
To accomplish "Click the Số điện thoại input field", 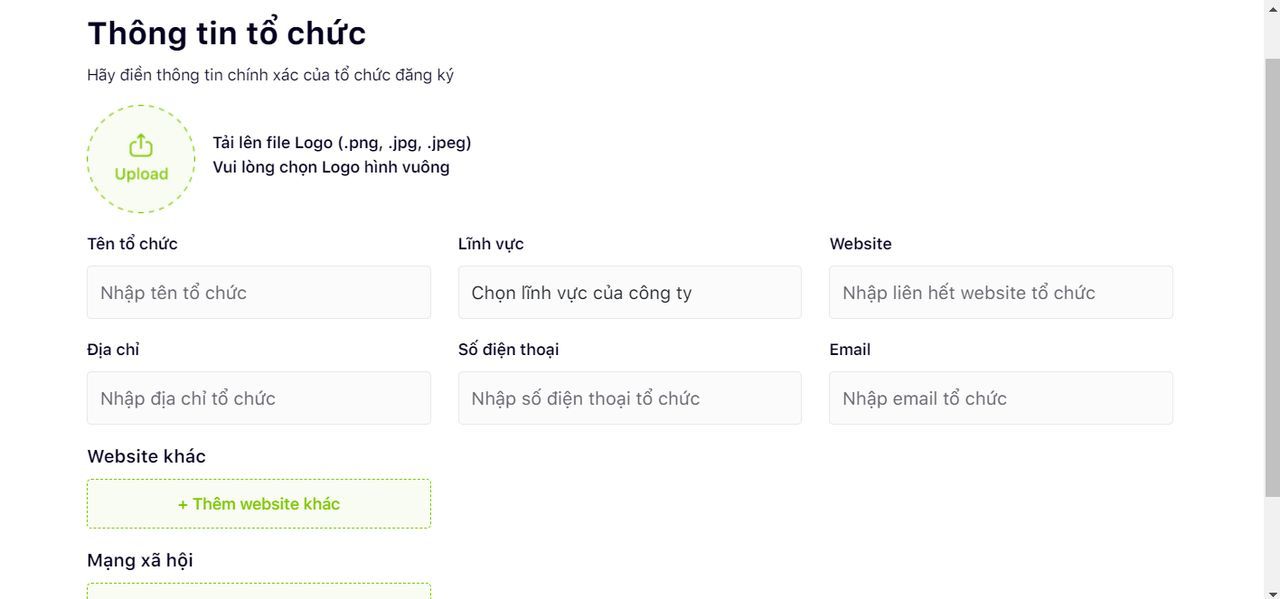I will point(630,398).
